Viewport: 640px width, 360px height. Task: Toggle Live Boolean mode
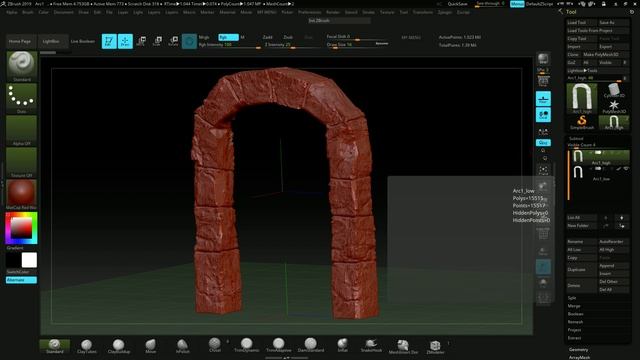[83, 41]
